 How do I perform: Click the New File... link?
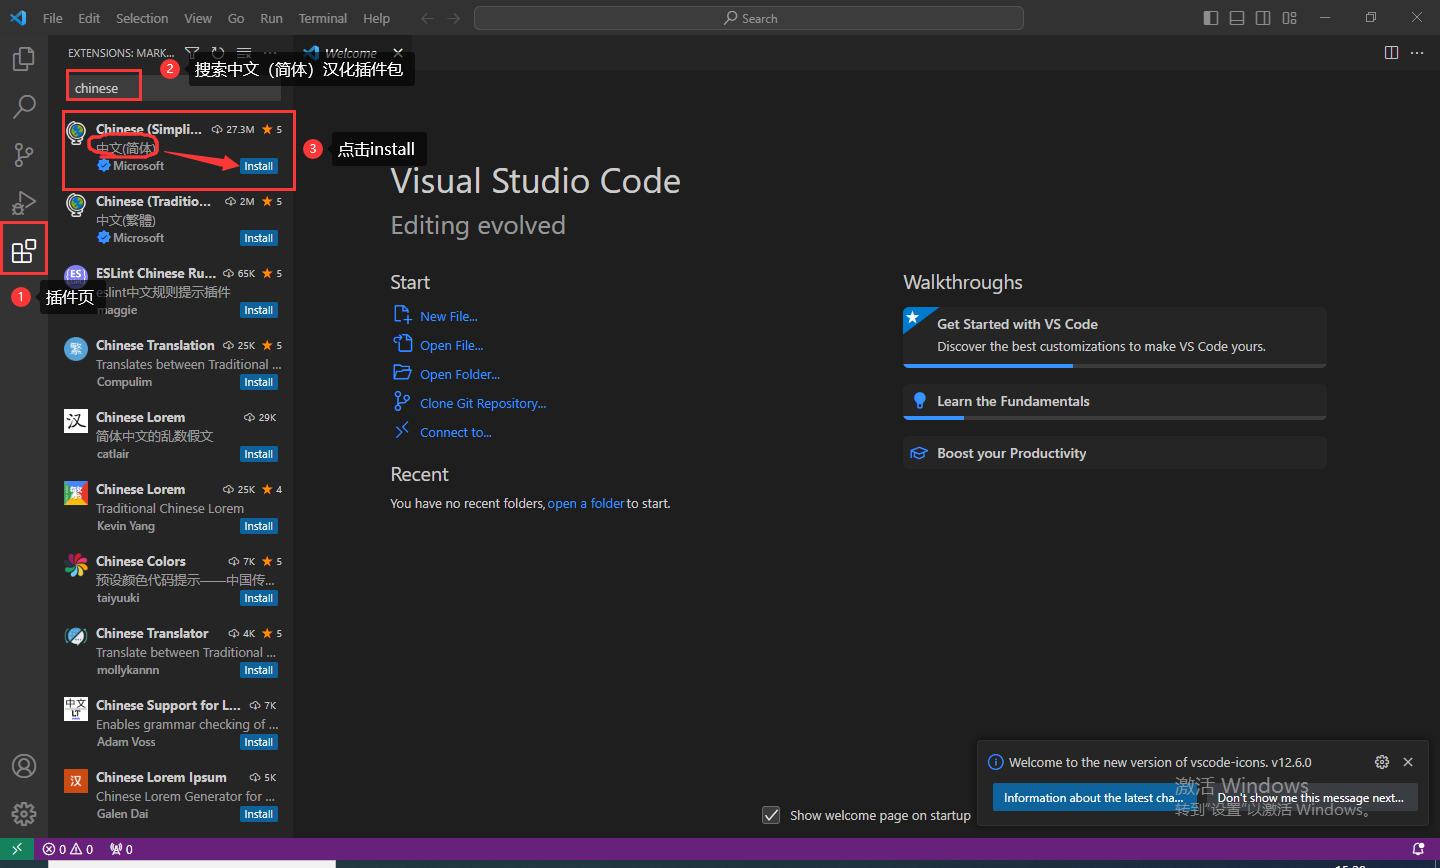(449, 316)
